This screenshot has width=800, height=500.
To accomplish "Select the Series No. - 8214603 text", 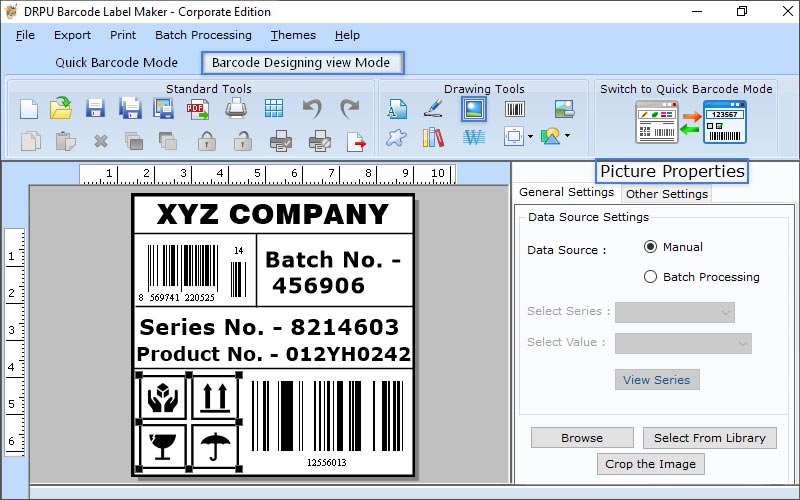I will click(x=269, y=327).
